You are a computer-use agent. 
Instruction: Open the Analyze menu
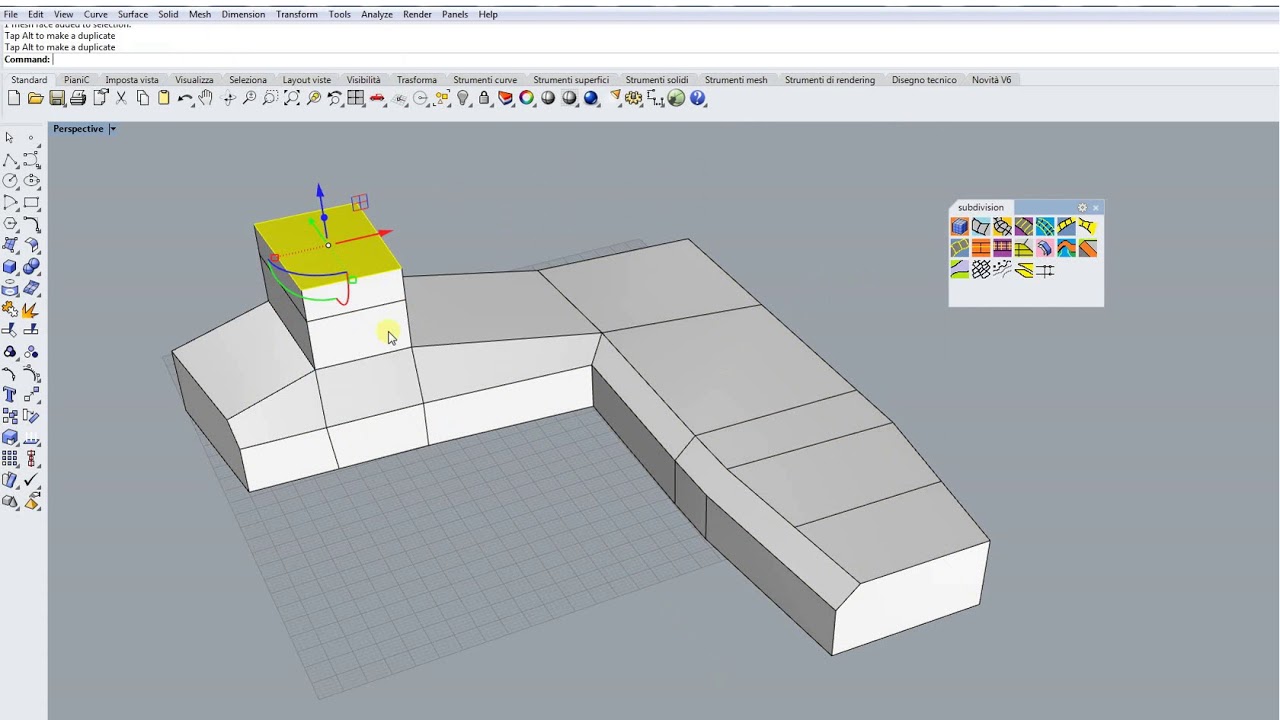[377, 14]
